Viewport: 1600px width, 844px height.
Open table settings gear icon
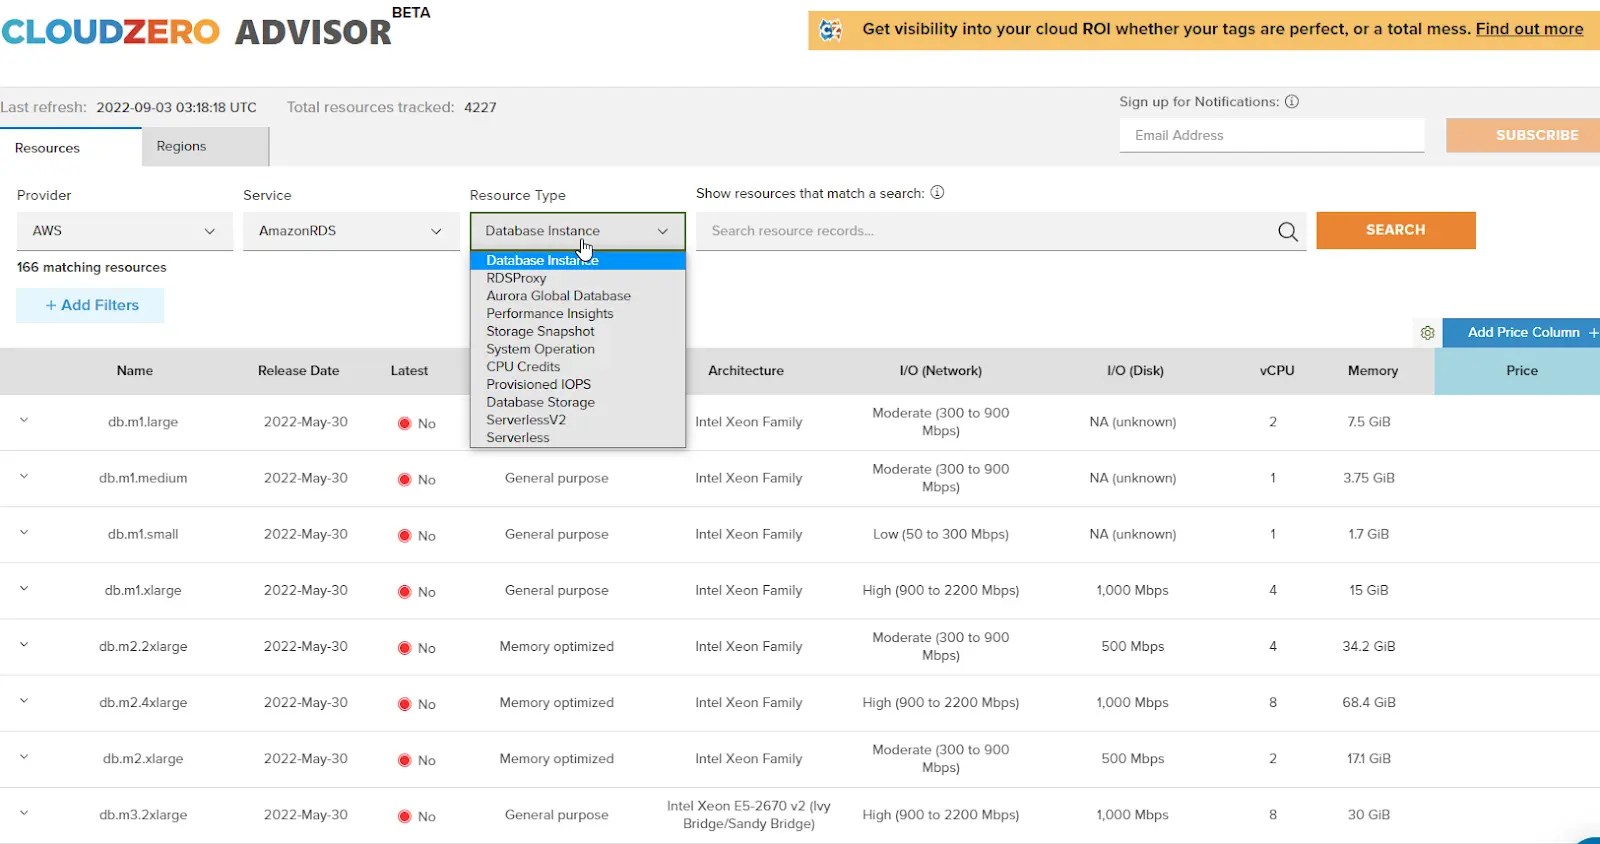click(1427, 333)
